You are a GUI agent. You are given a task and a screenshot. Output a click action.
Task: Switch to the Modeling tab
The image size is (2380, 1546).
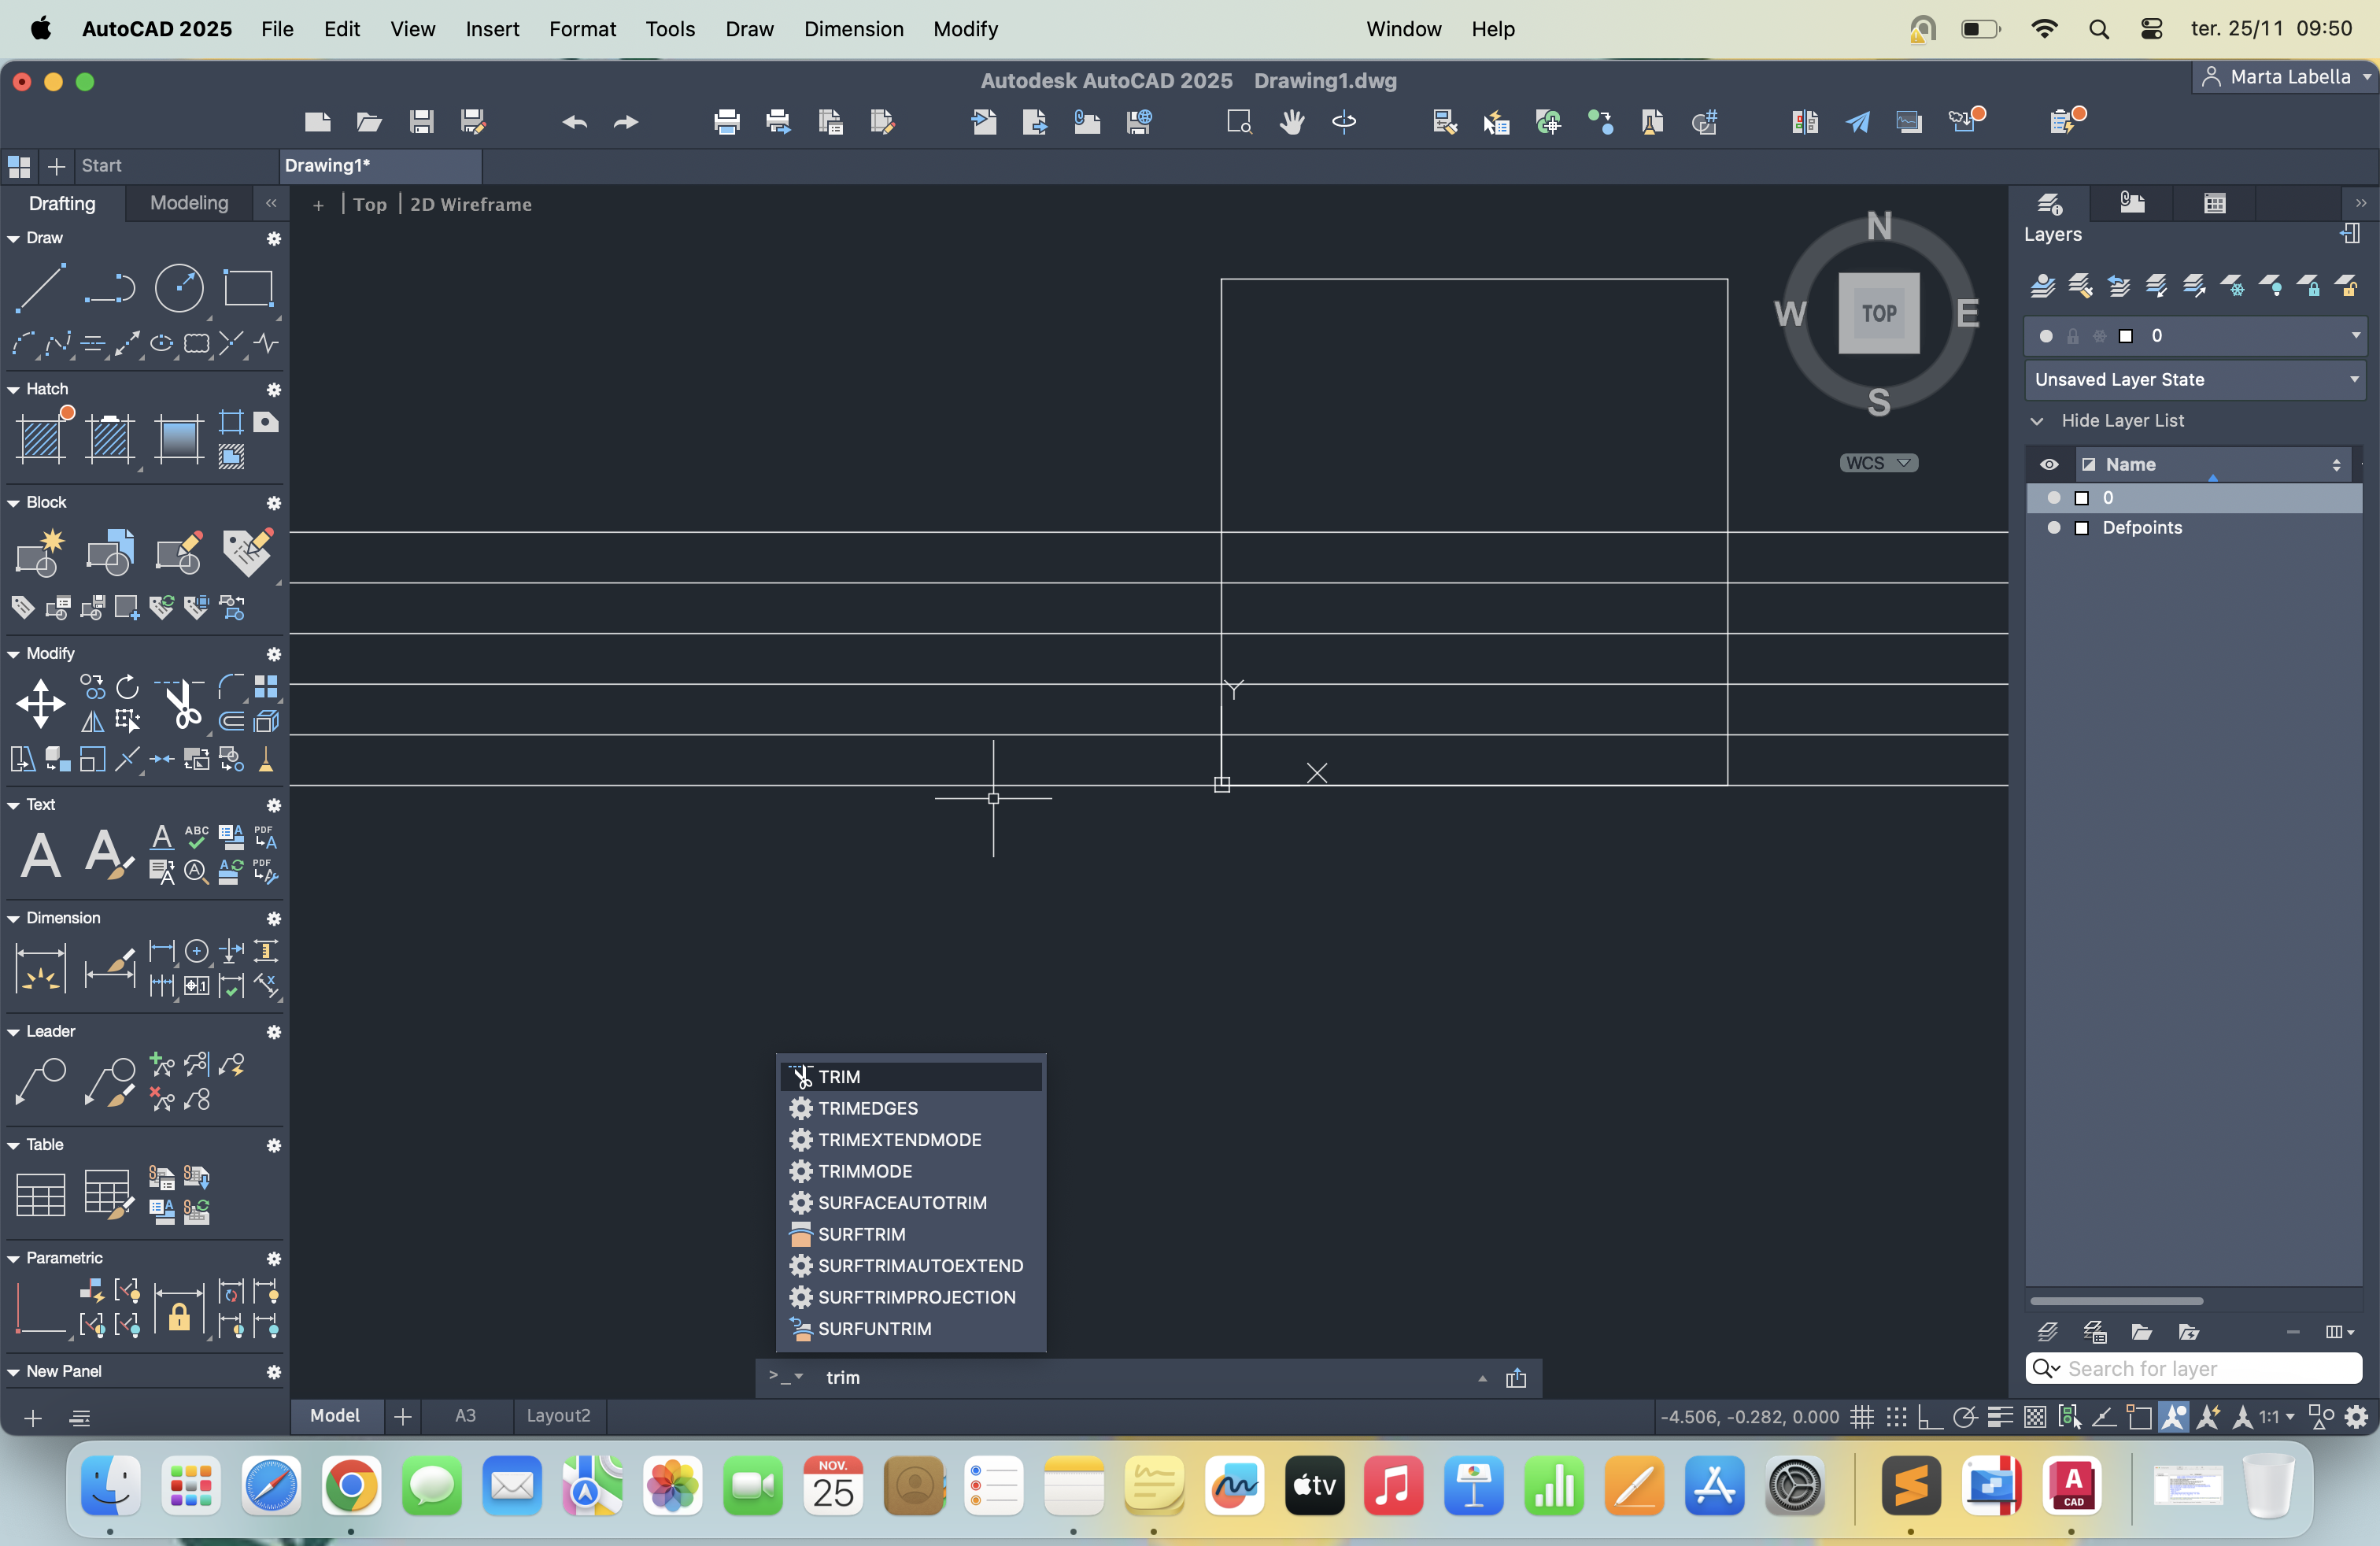[x=189, y=203]
